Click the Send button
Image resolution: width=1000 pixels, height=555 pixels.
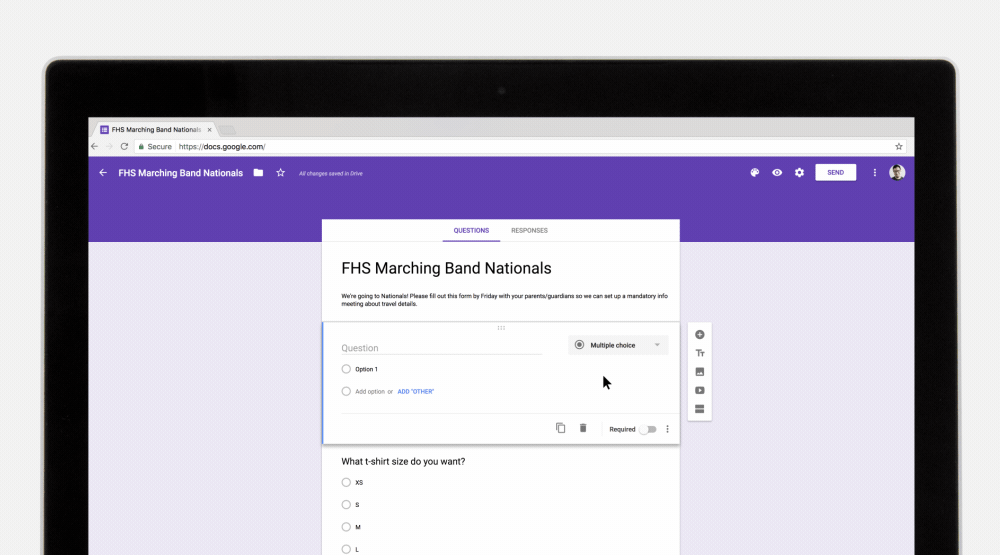835,173
